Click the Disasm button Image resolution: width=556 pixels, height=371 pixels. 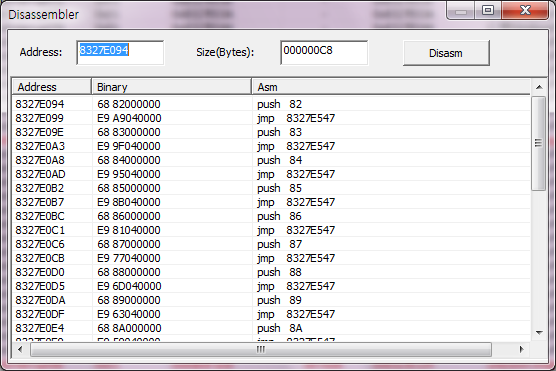coord(446,53)
